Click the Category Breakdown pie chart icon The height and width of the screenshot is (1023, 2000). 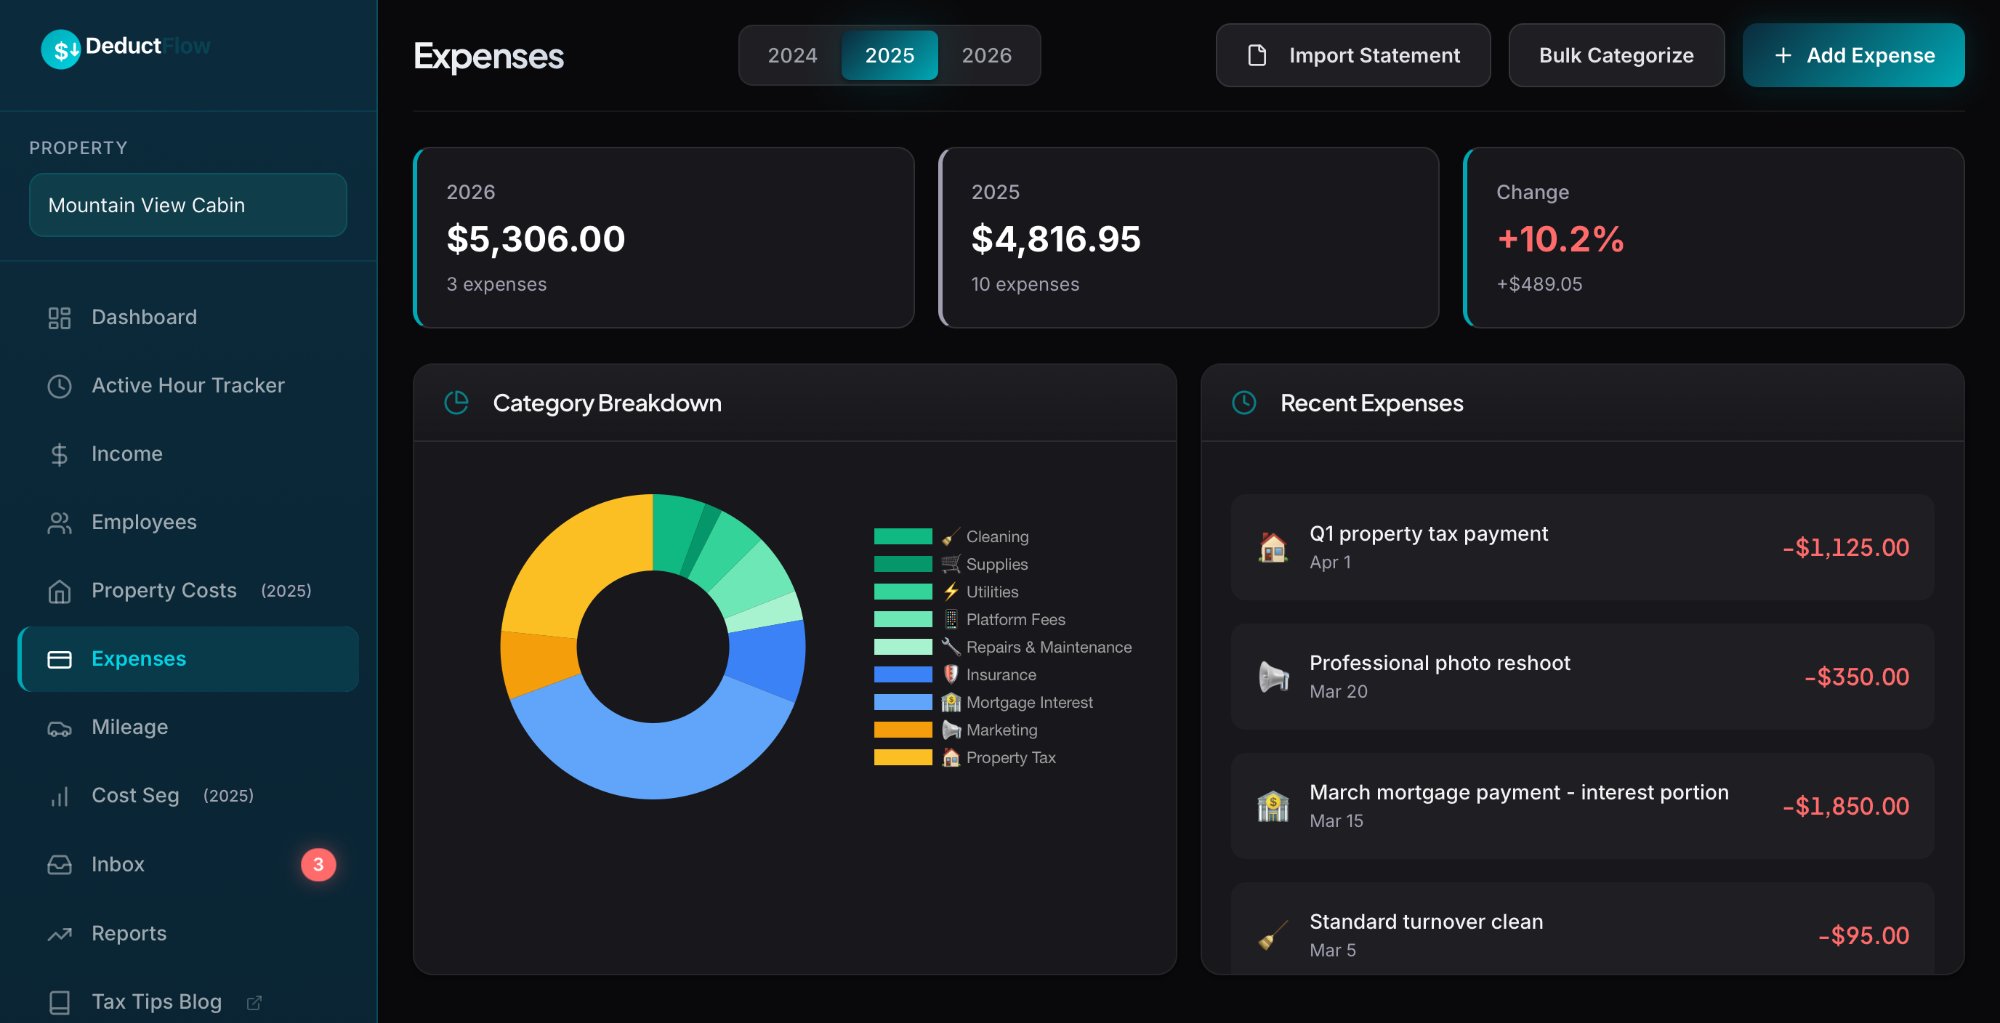tap(457, 403)
